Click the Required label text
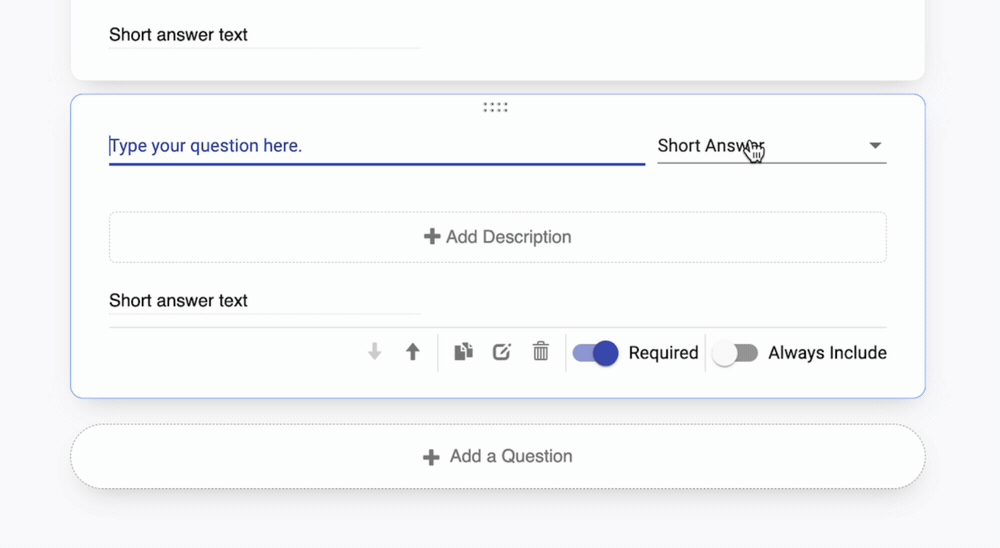The image size is (1000, 548). tap(663, 353)
